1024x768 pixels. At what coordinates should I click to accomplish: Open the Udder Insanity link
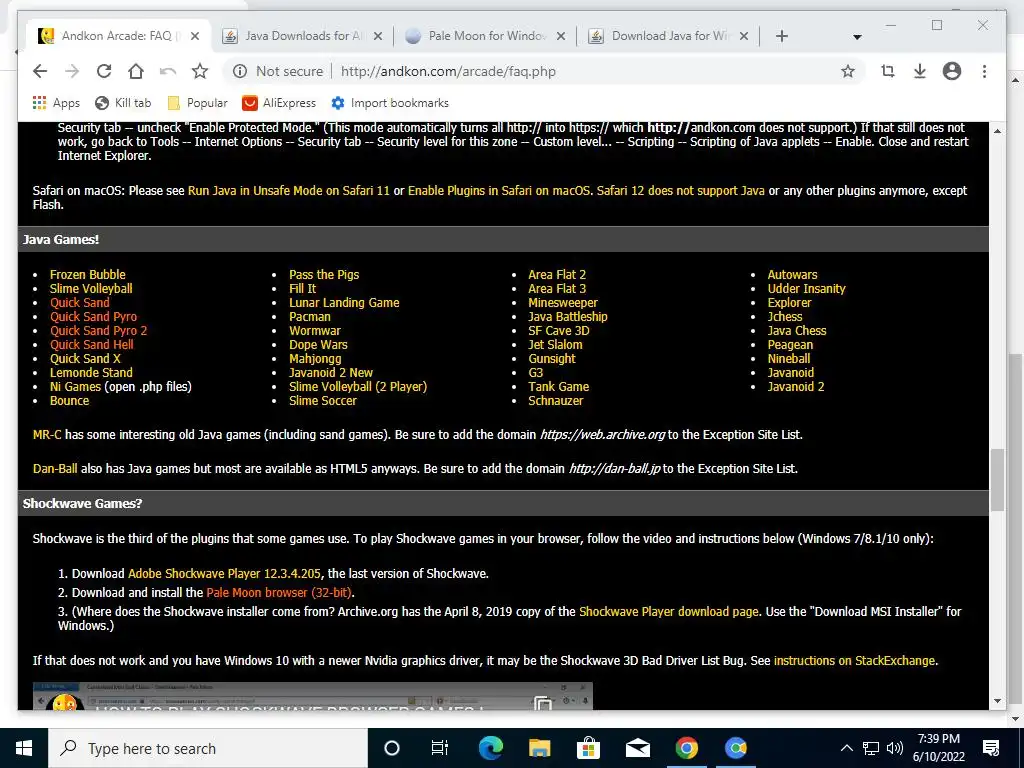(807, 289)
